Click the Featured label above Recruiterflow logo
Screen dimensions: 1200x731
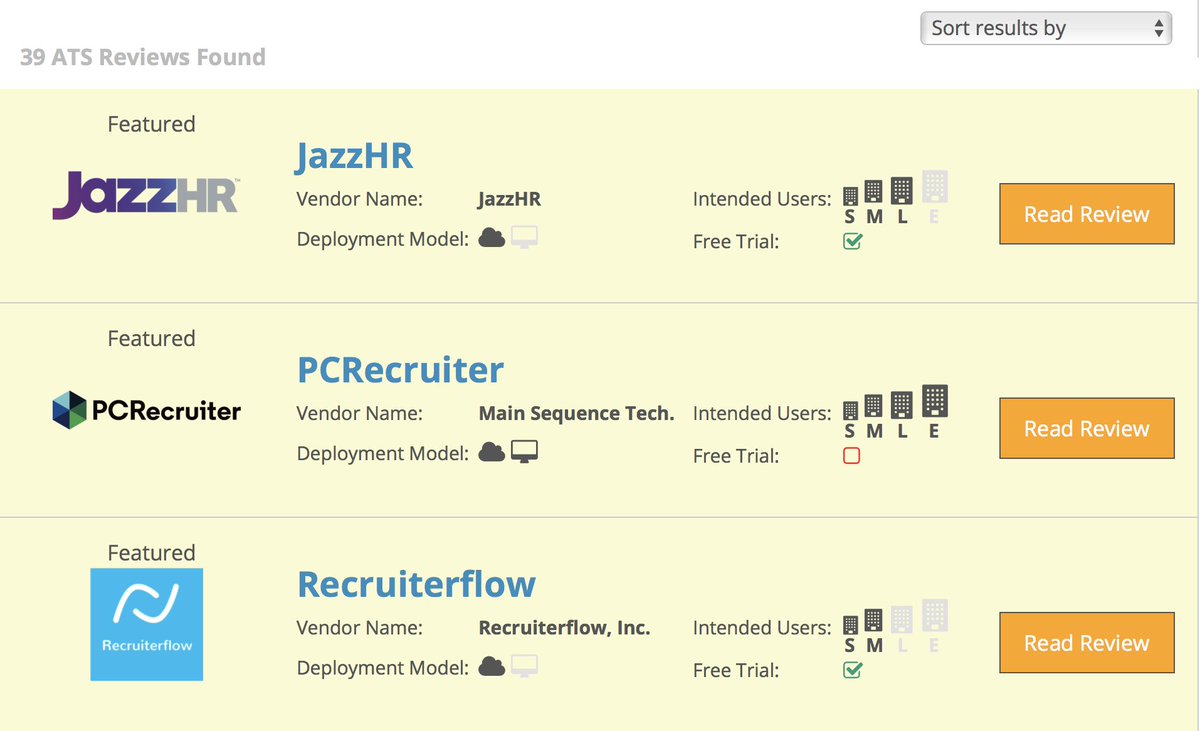(x=151, y=553)
